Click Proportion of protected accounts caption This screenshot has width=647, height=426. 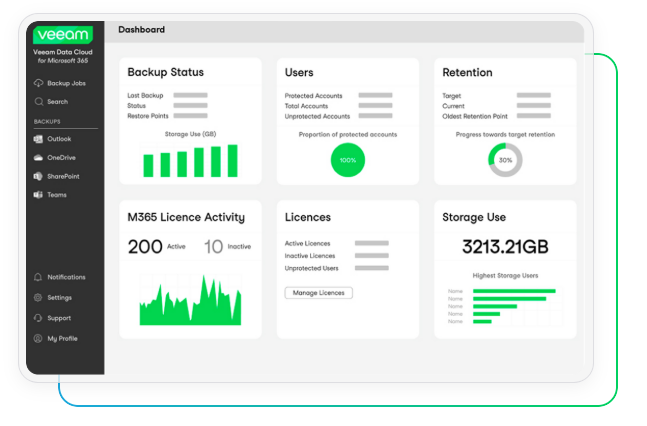coord(348,135)
